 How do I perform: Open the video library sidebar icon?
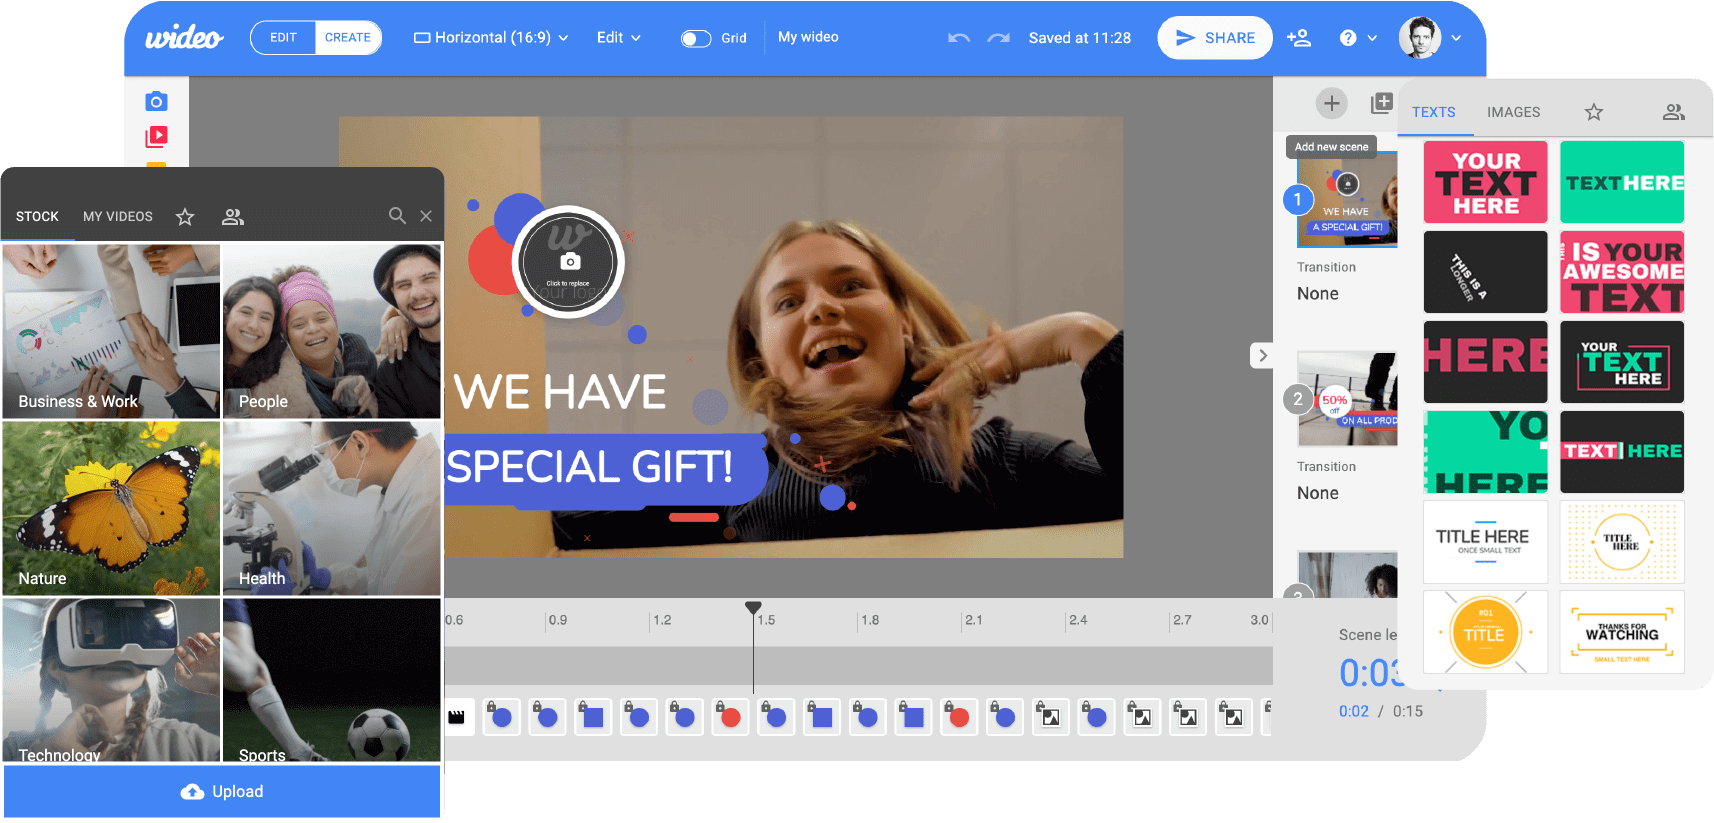pyautogui.click(x=156, y=136)
